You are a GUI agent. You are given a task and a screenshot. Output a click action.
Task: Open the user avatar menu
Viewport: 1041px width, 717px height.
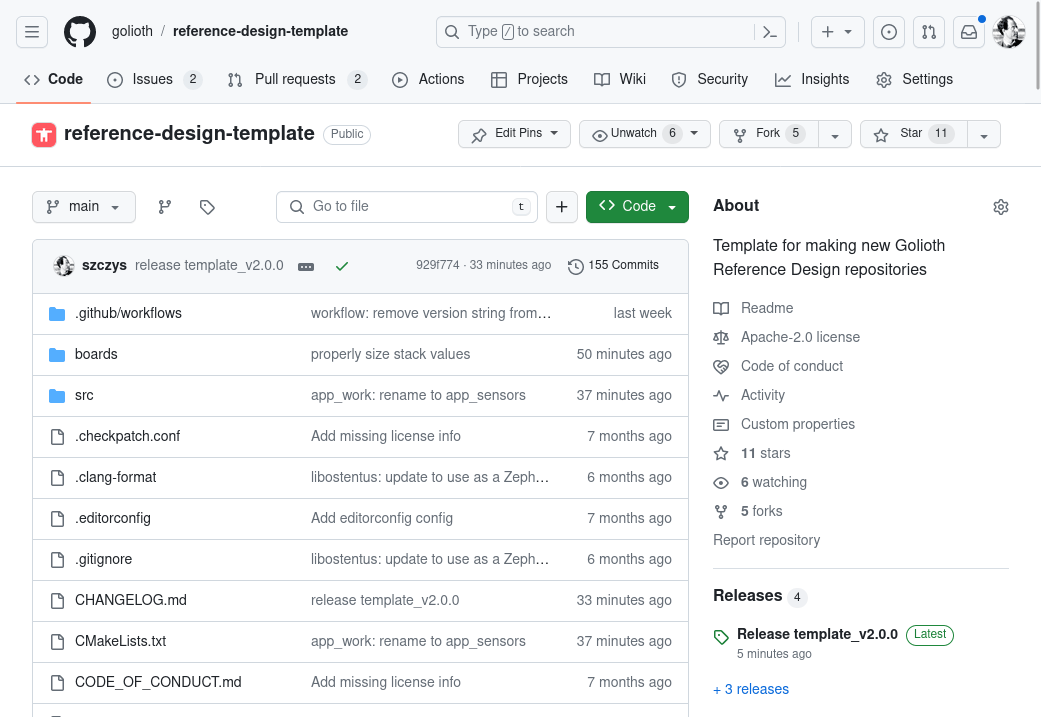coord(1008,32)
